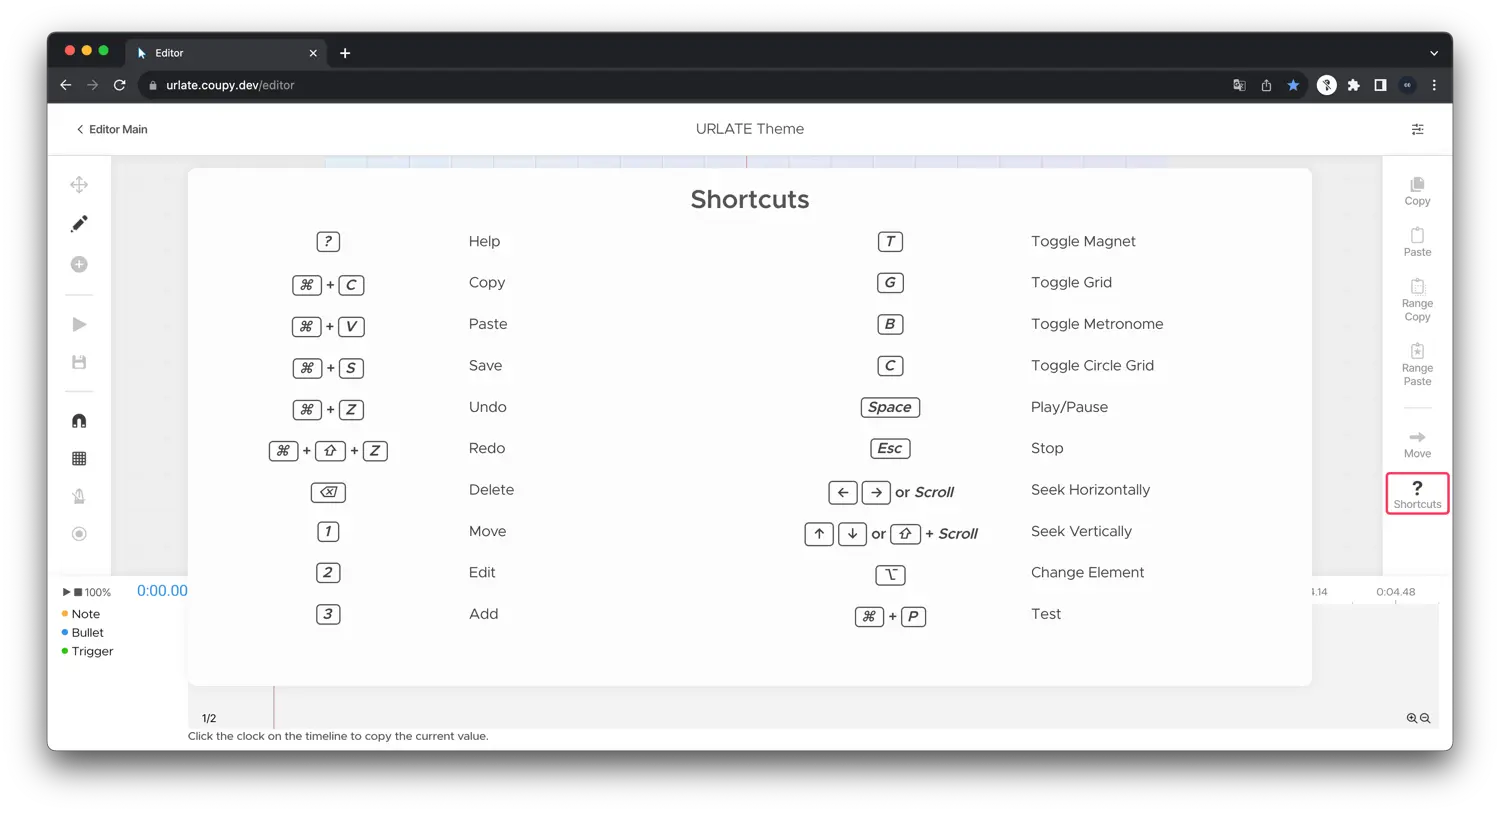This screenshot has width=1500, height=813.
Task: Click the plus Add tool
Action: pos(79,264)
